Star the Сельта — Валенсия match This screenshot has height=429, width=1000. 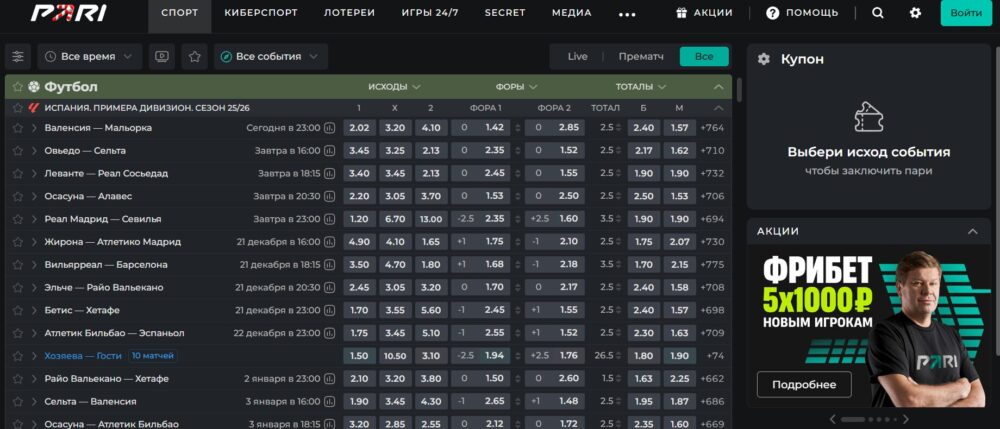pos(18,402)
